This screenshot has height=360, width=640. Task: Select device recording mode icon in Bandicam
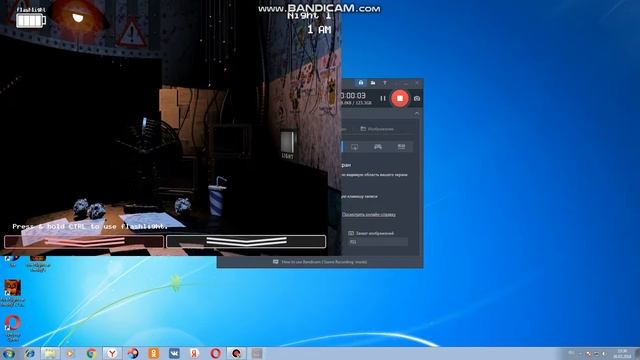tap(401, 147)
